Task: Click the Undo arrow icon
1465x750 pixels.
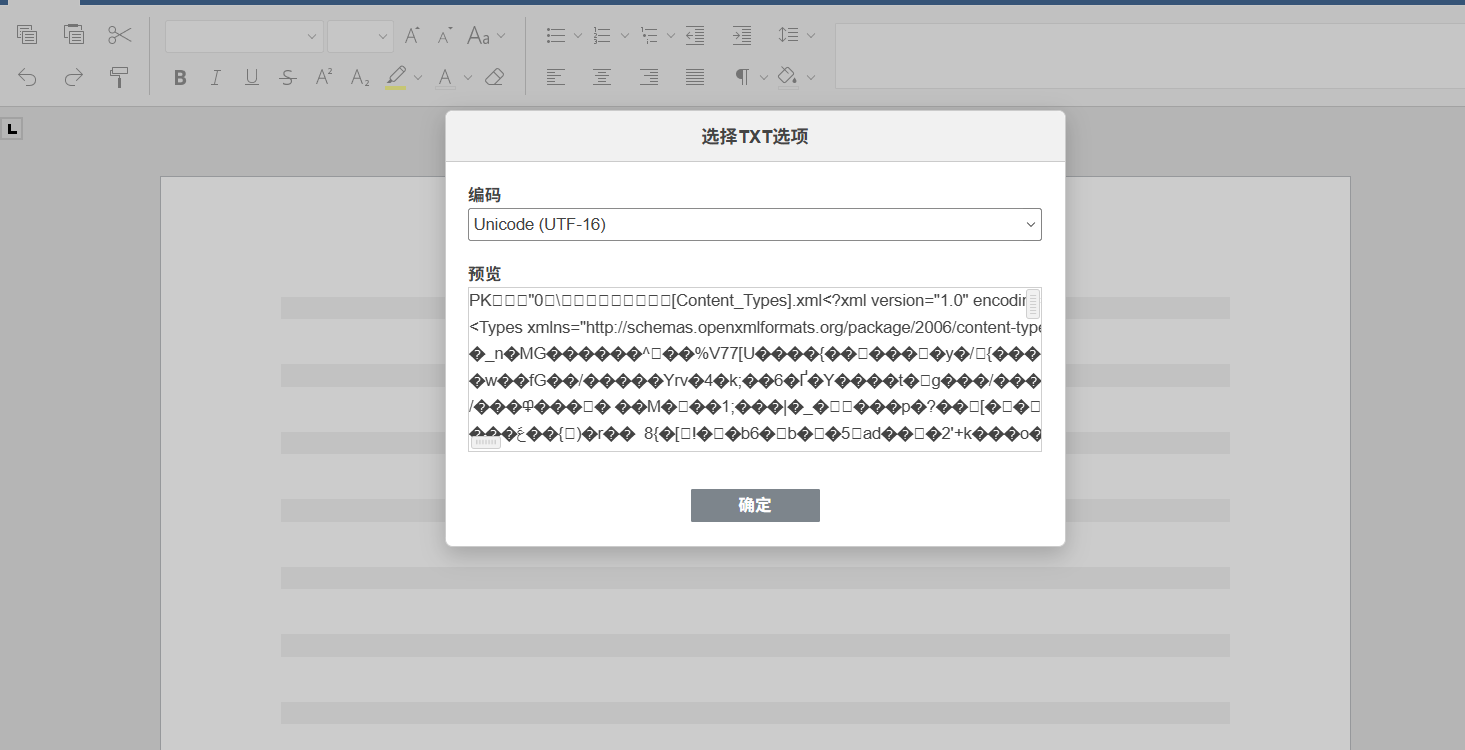Action: click(27, 77)
